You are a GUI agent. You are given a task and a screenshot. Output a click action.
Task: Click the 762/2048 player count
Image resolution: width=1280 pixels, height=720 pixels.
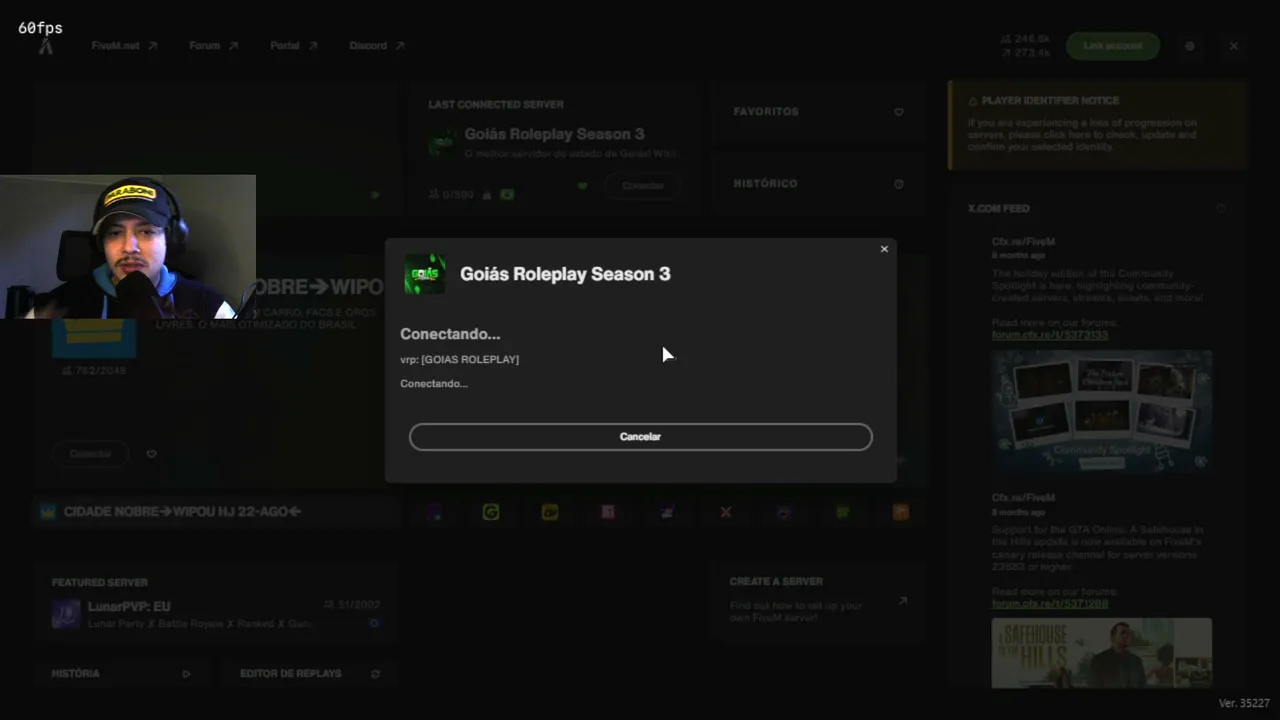click(94, 371)
